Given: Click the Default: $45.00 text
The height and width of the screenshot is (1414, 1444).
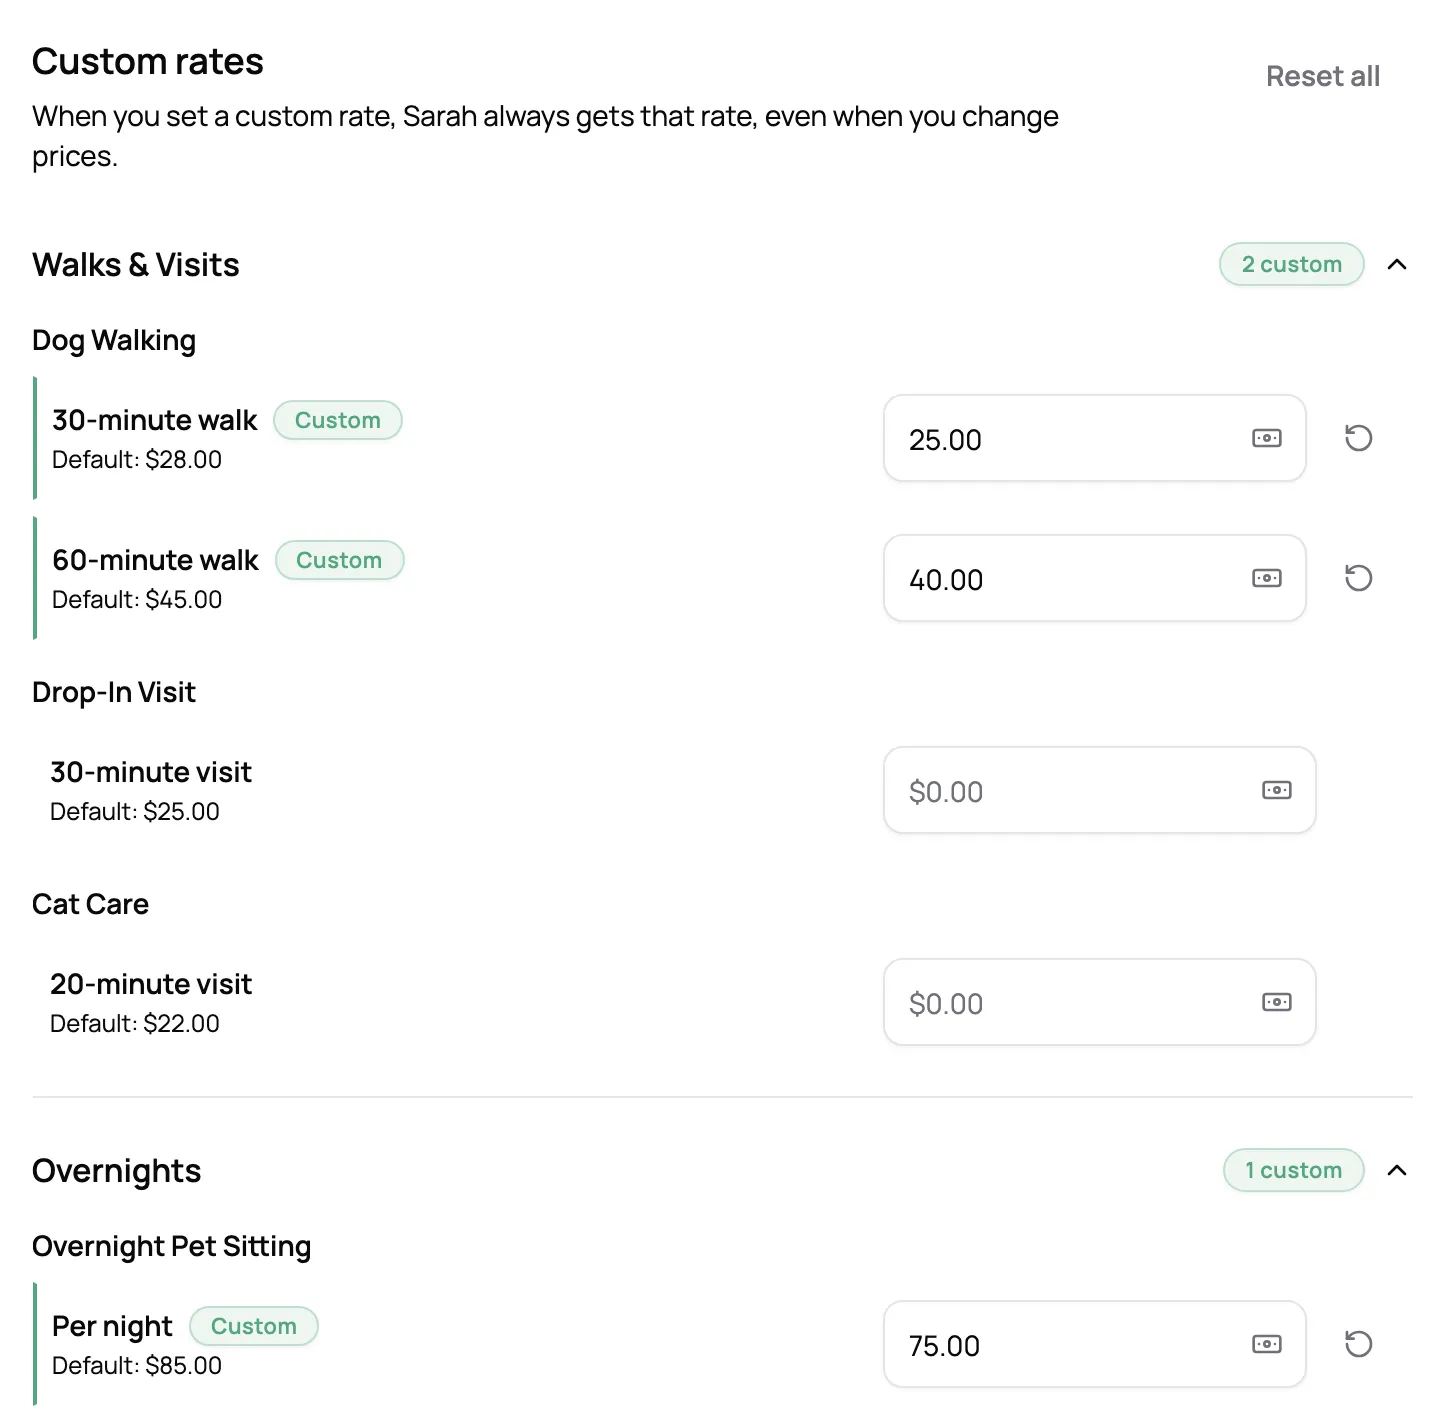Looking at the screenshot, I should (x=137, y=600).
